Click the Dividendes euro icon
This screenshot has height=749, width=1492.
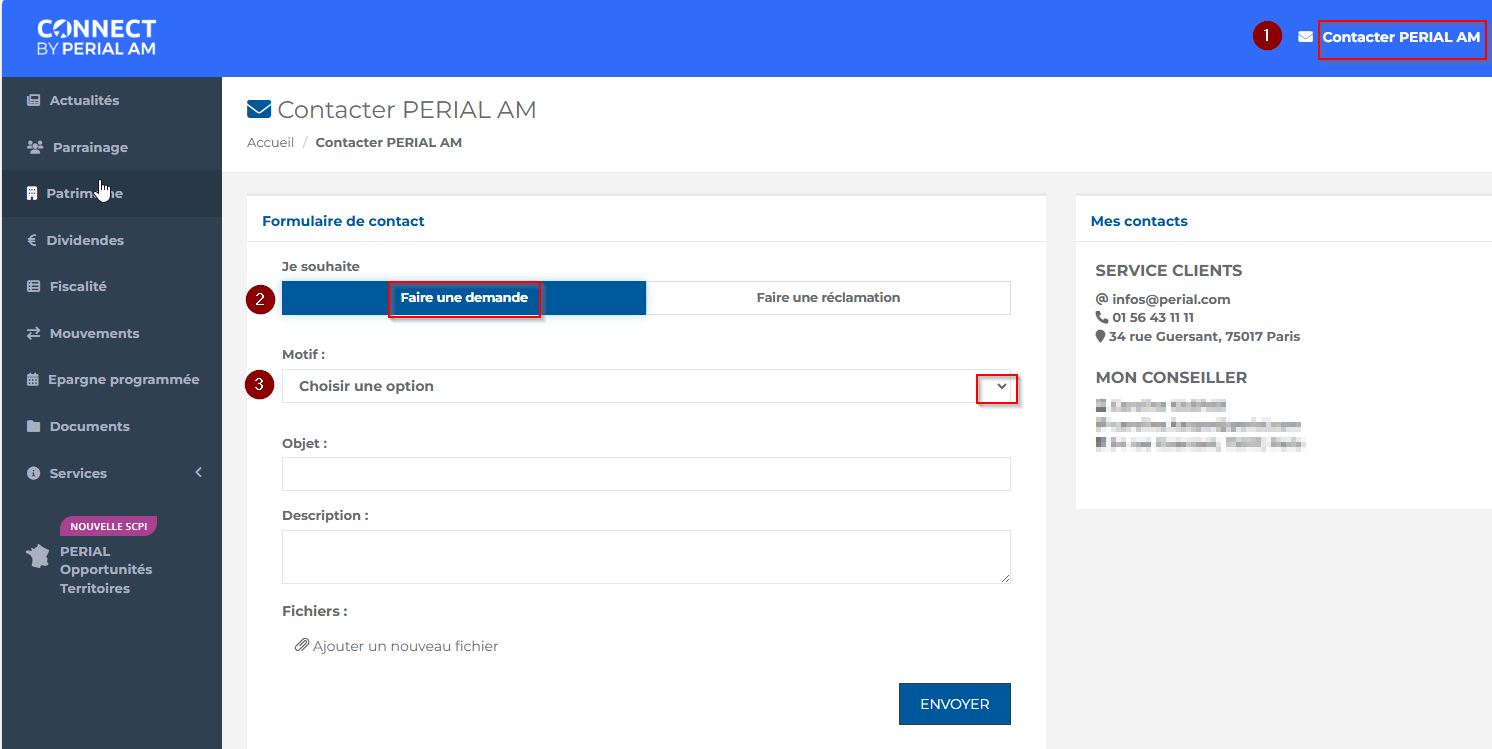pos(32,240)
